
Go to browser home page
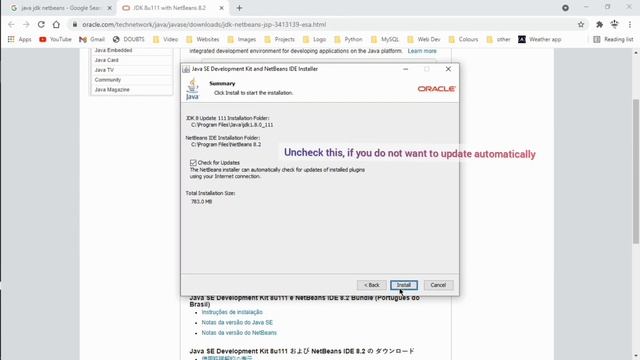tap(56, 24)
